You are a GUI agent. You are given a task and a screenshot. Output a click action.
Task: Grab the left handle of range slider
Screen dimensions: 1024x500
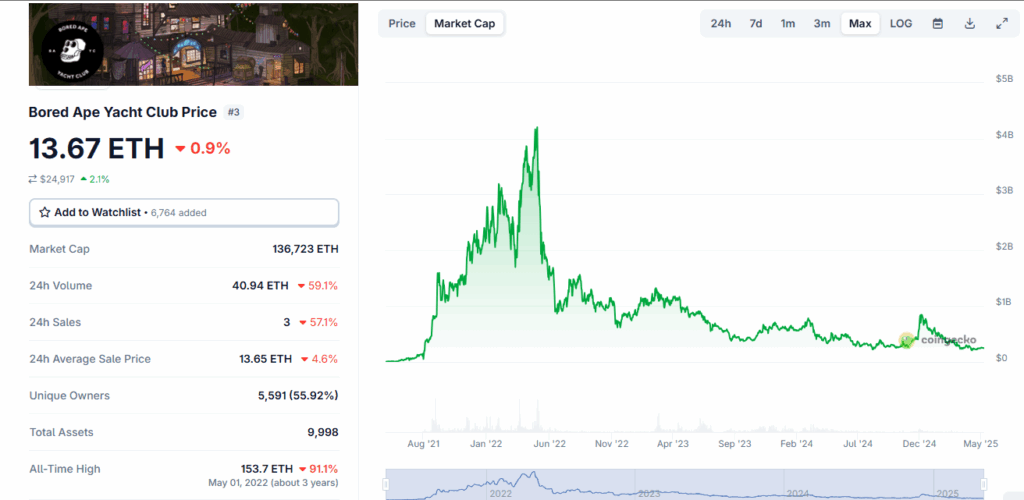pyautogui.click(x=387, y=484)
